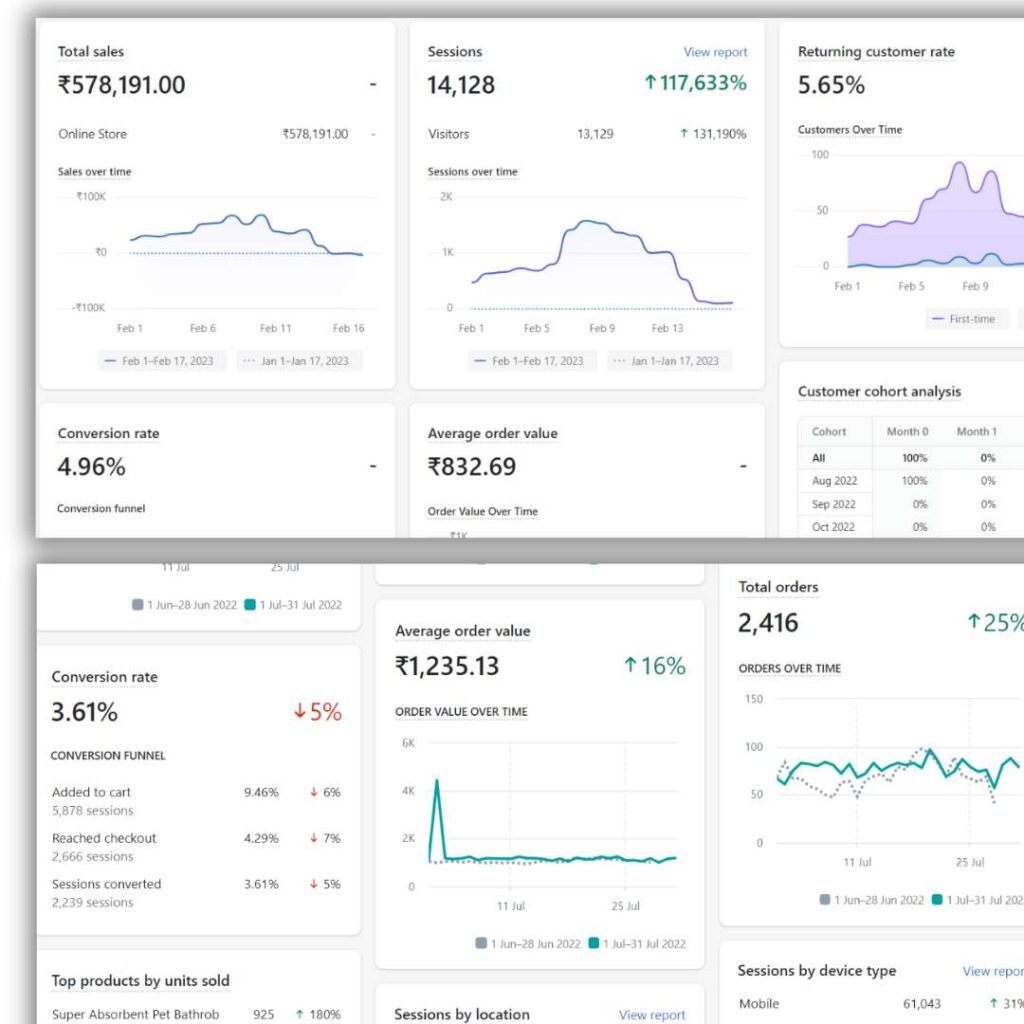This screenshot has width=1024, height=1024.
Task: Click the Returning customer rate title
Action: tap(876, 52)
